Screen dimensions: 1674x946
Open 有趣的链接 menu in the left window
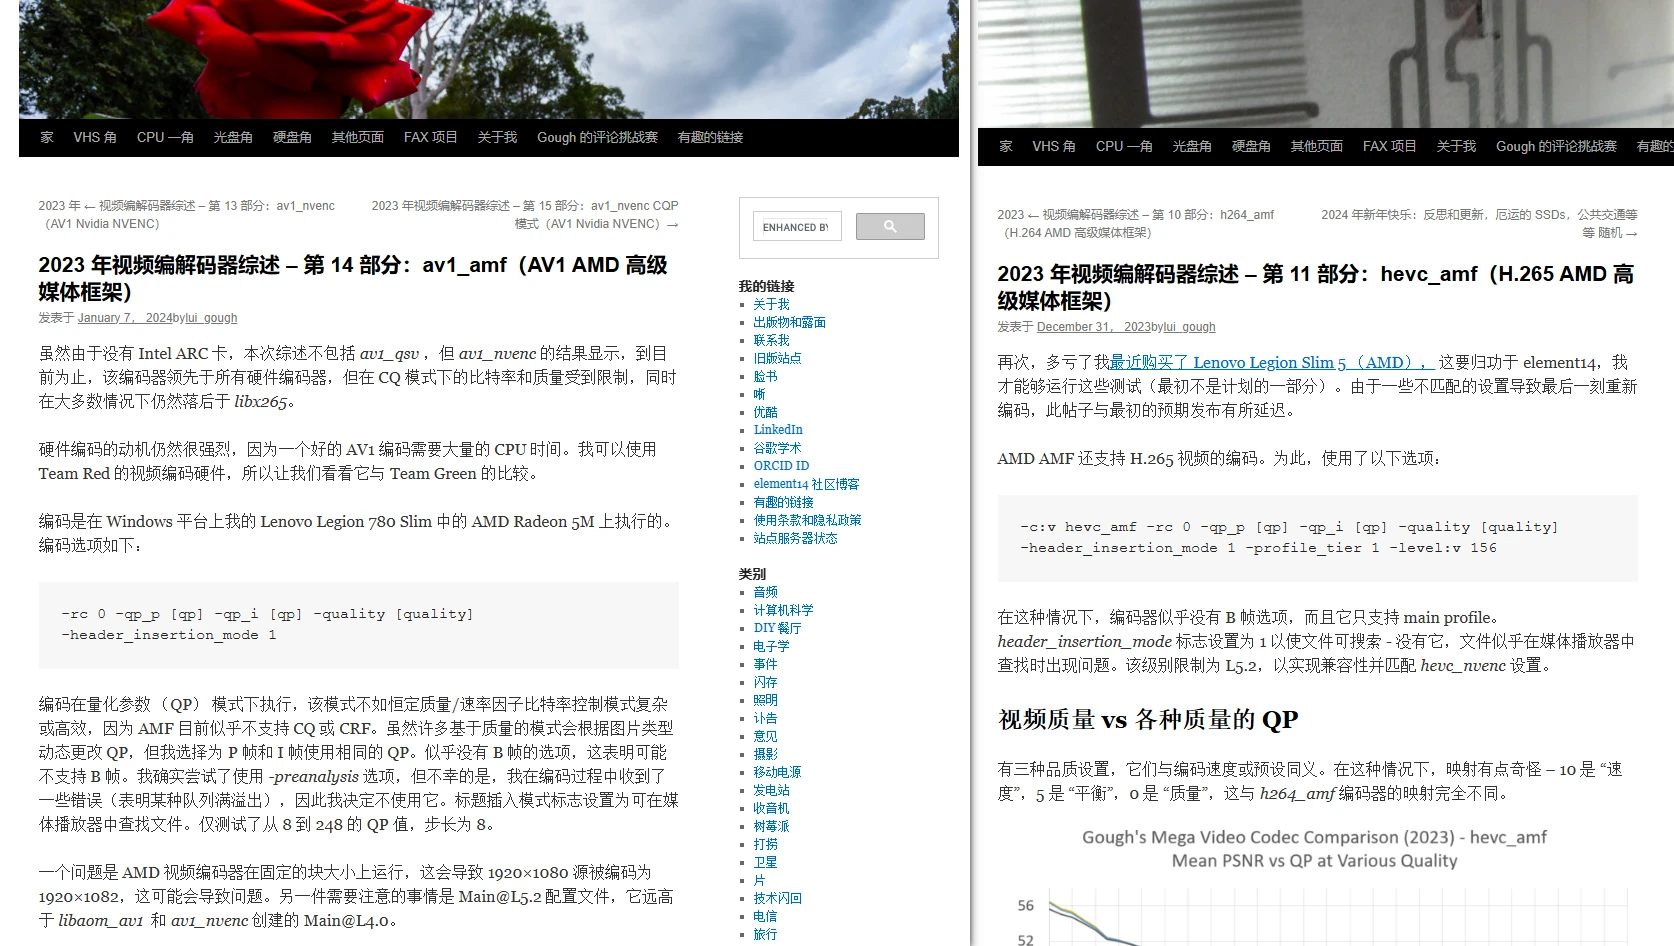point(710,137)
